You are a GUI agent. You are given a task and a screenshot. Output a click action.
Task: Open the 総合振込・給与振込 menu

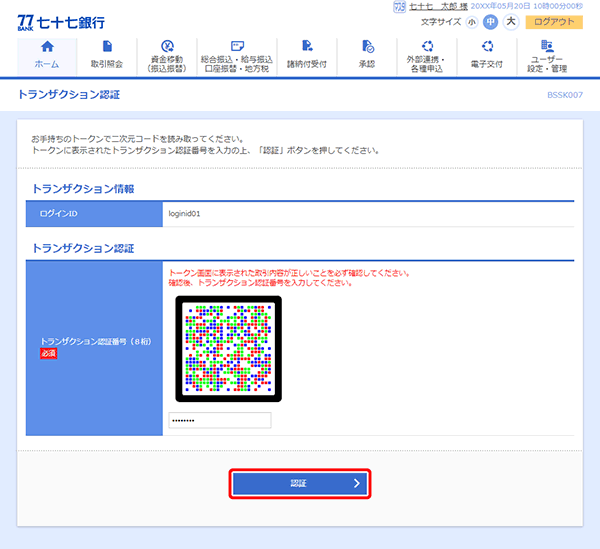coord(237,56)
